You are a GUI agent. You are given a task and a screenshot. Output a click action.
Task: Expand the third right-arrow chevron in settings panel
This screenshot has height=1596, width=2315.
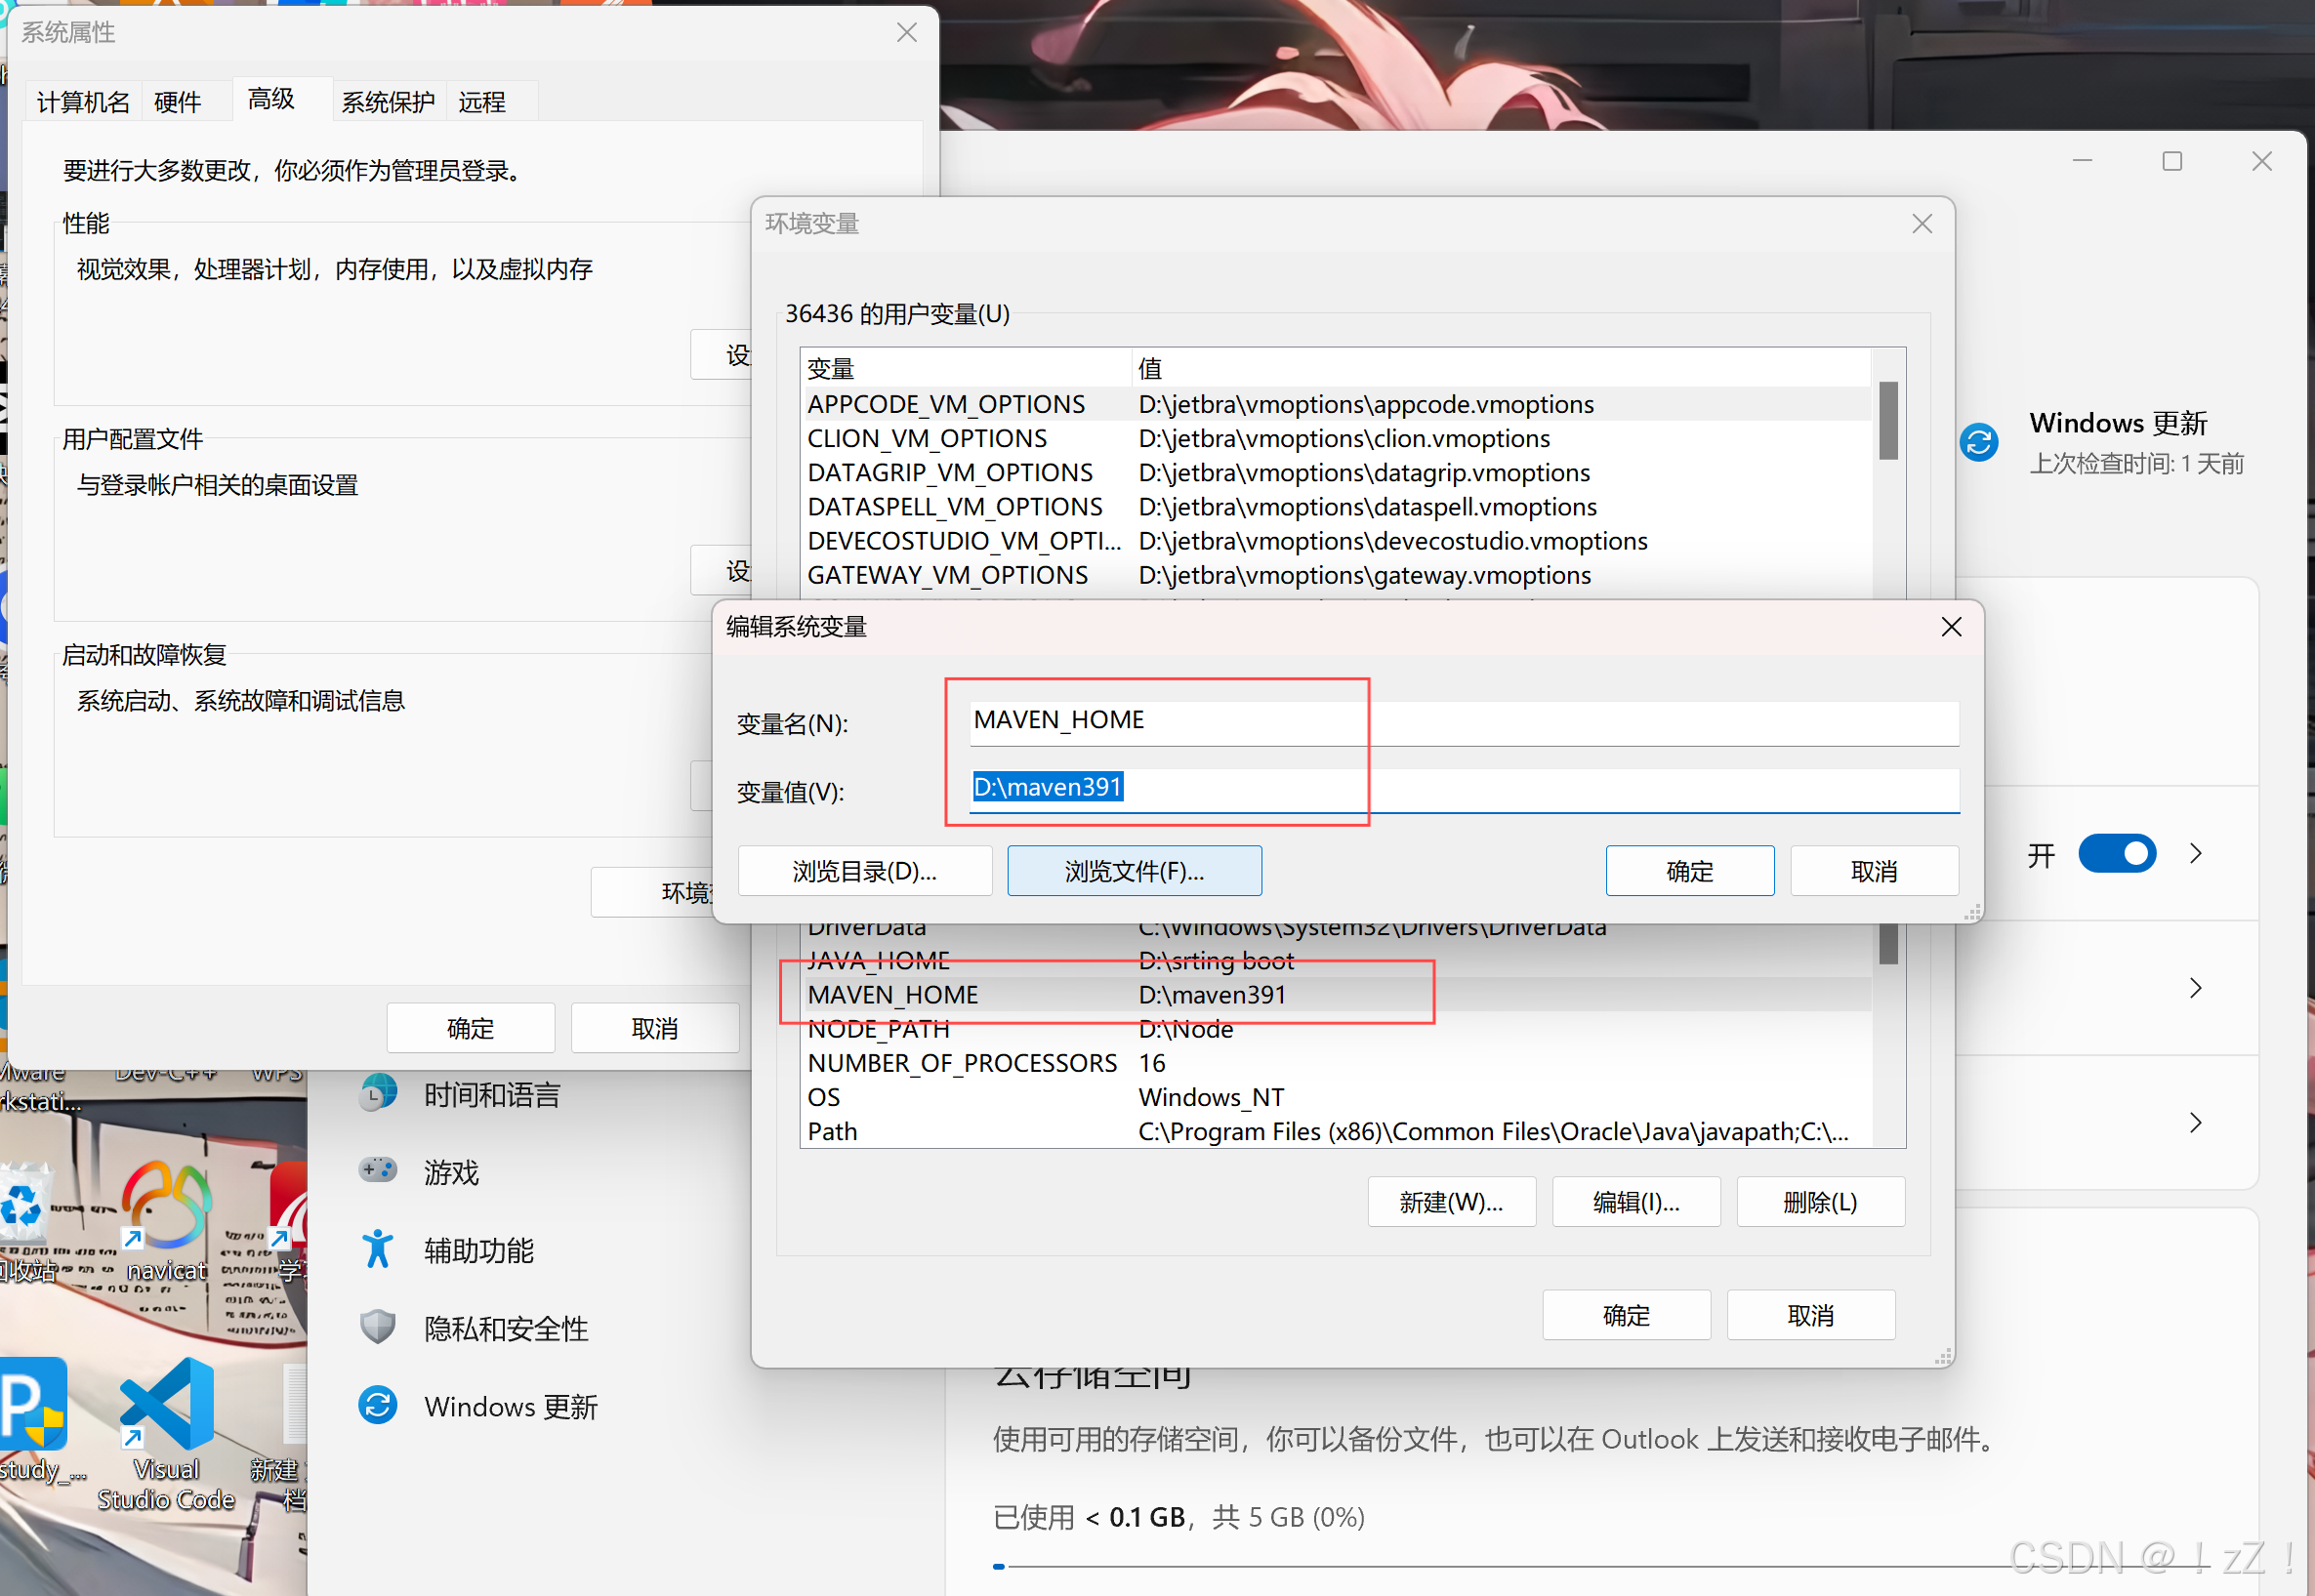[x=2195, y=1122]
